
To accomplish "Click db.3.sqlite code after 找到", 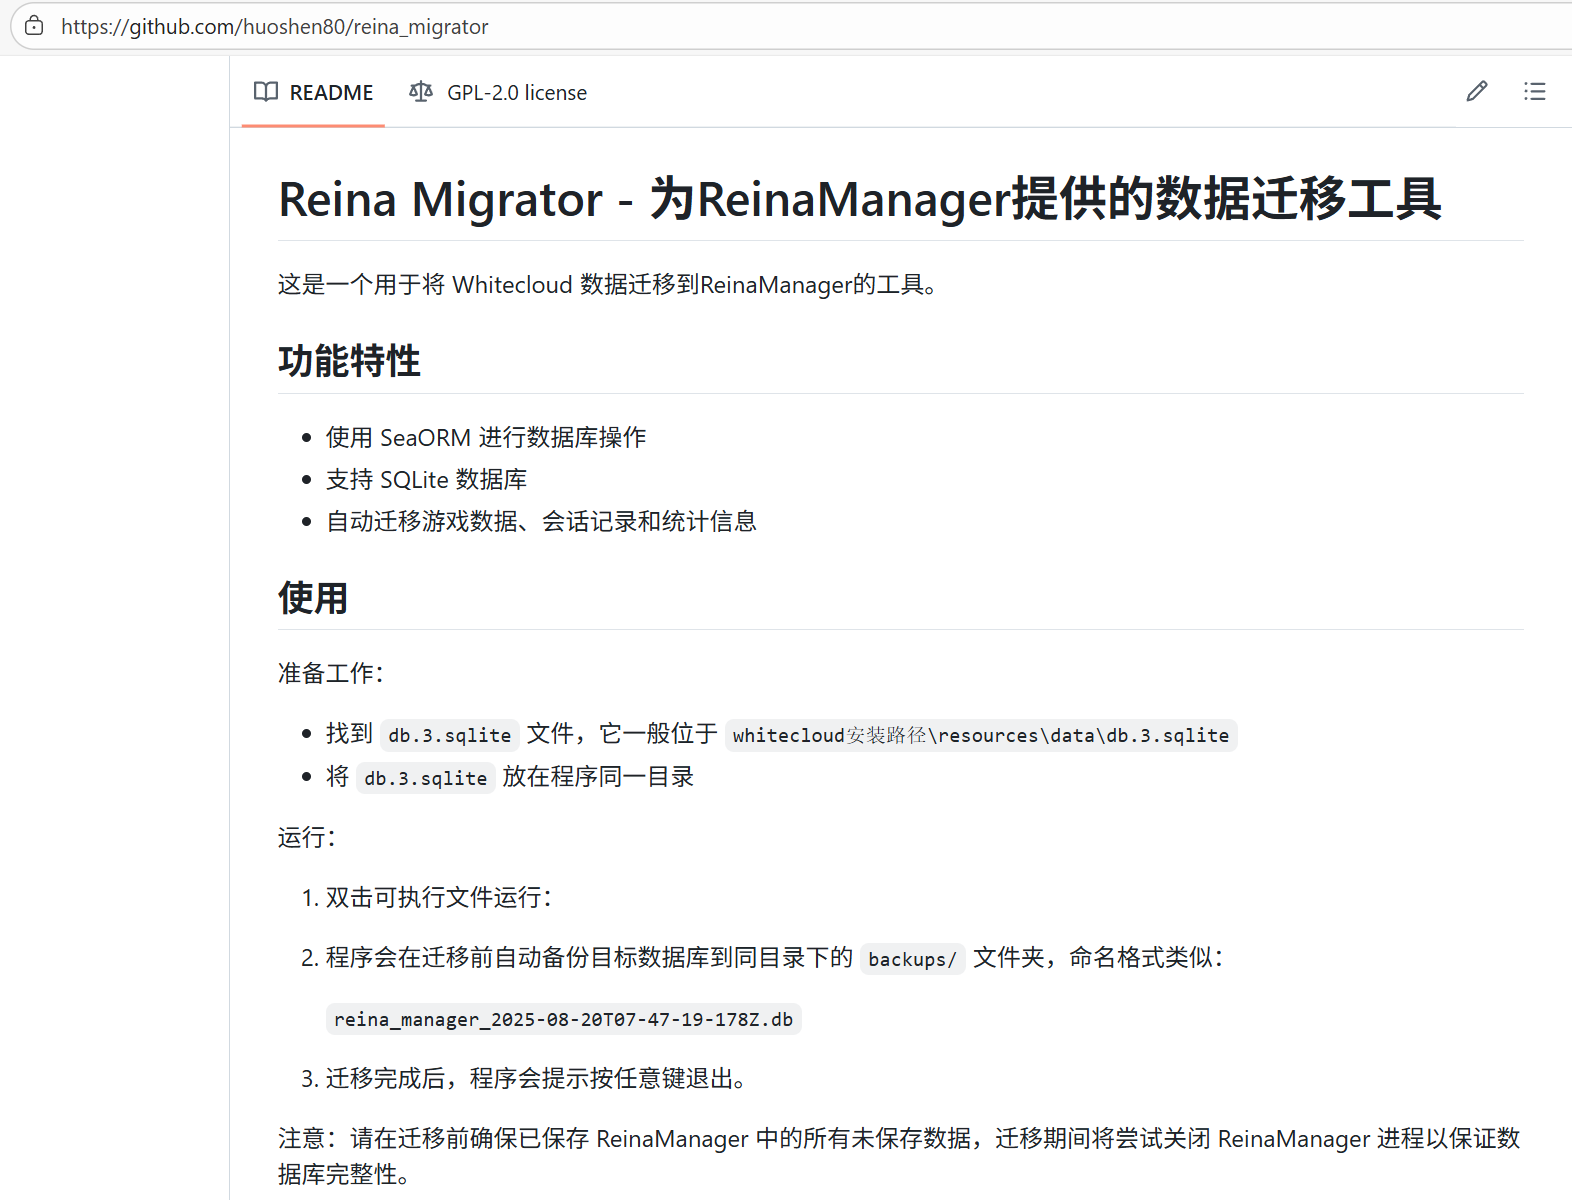I will [x=449, y=735].
